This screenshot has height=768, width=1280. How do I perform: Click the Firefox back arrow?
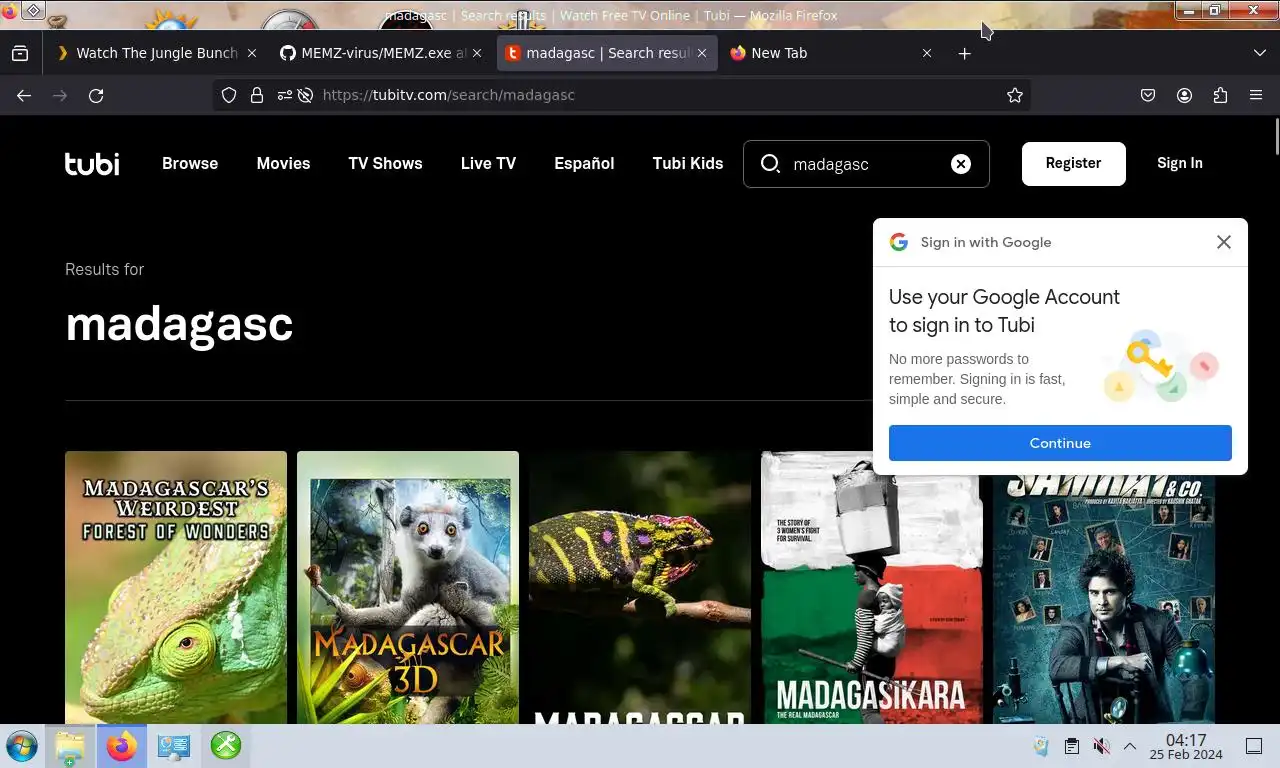coord(24,95)
